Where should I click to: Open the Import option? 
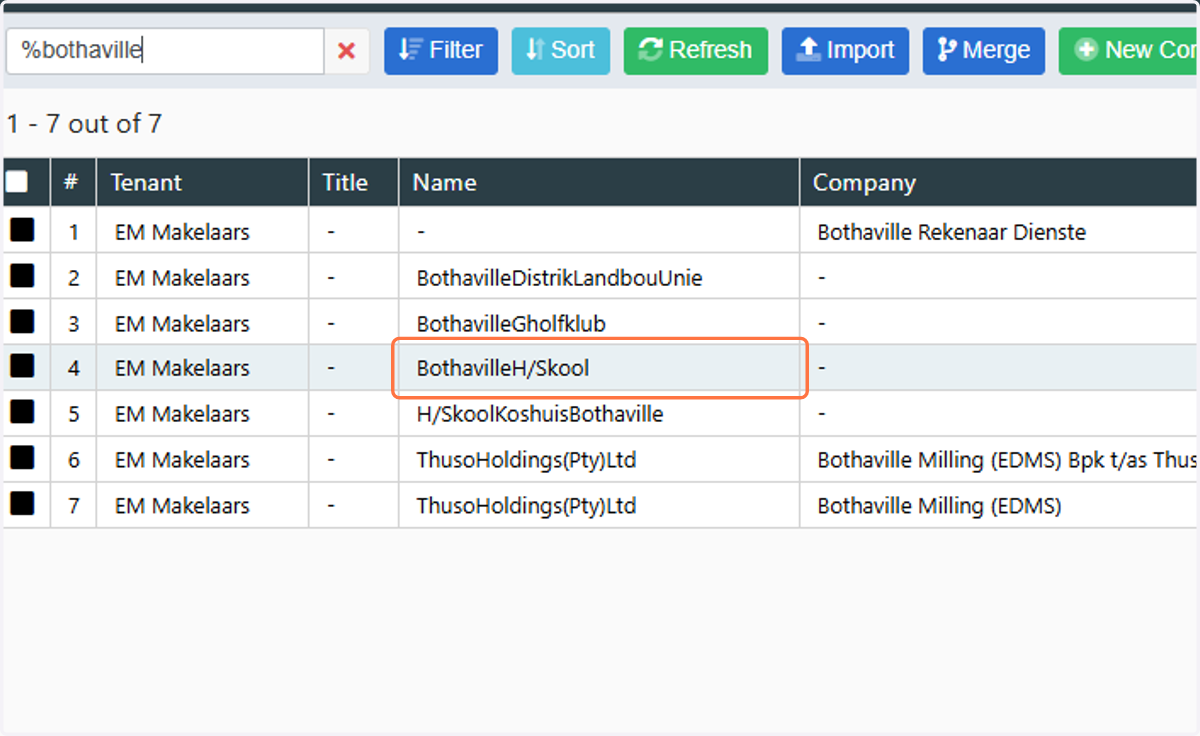tap(845, 50)
